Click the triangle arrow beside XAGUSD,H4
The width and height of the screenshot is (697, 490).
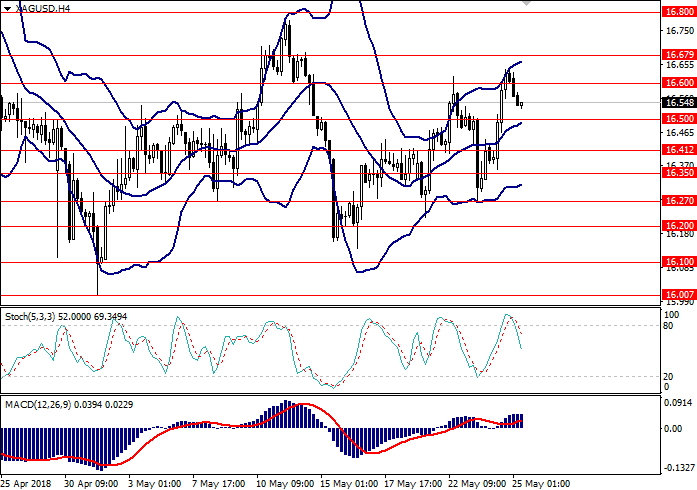[x=5, y=7]
